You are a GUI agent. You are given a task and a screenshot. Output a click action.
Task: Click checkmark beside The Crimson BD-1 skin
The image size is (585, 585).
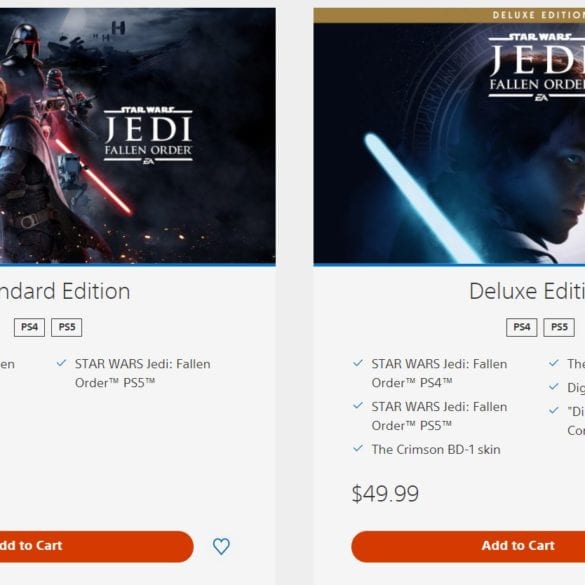[358, 448]
